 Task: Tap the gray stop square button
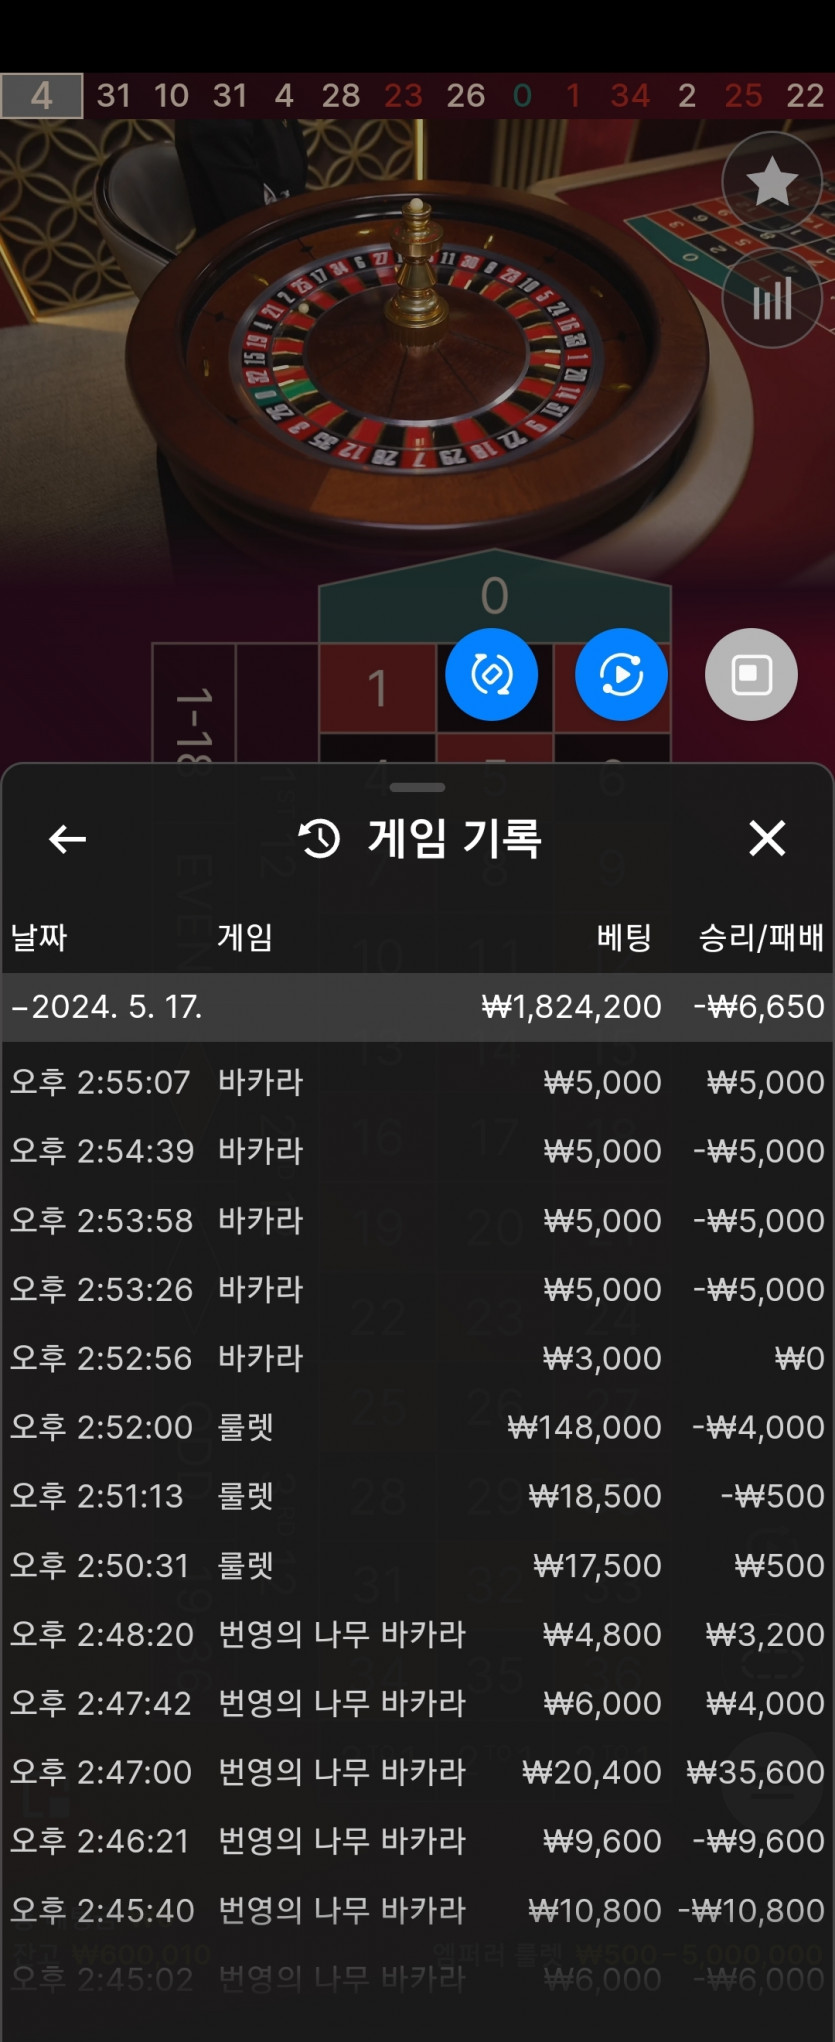pos(751,675)
